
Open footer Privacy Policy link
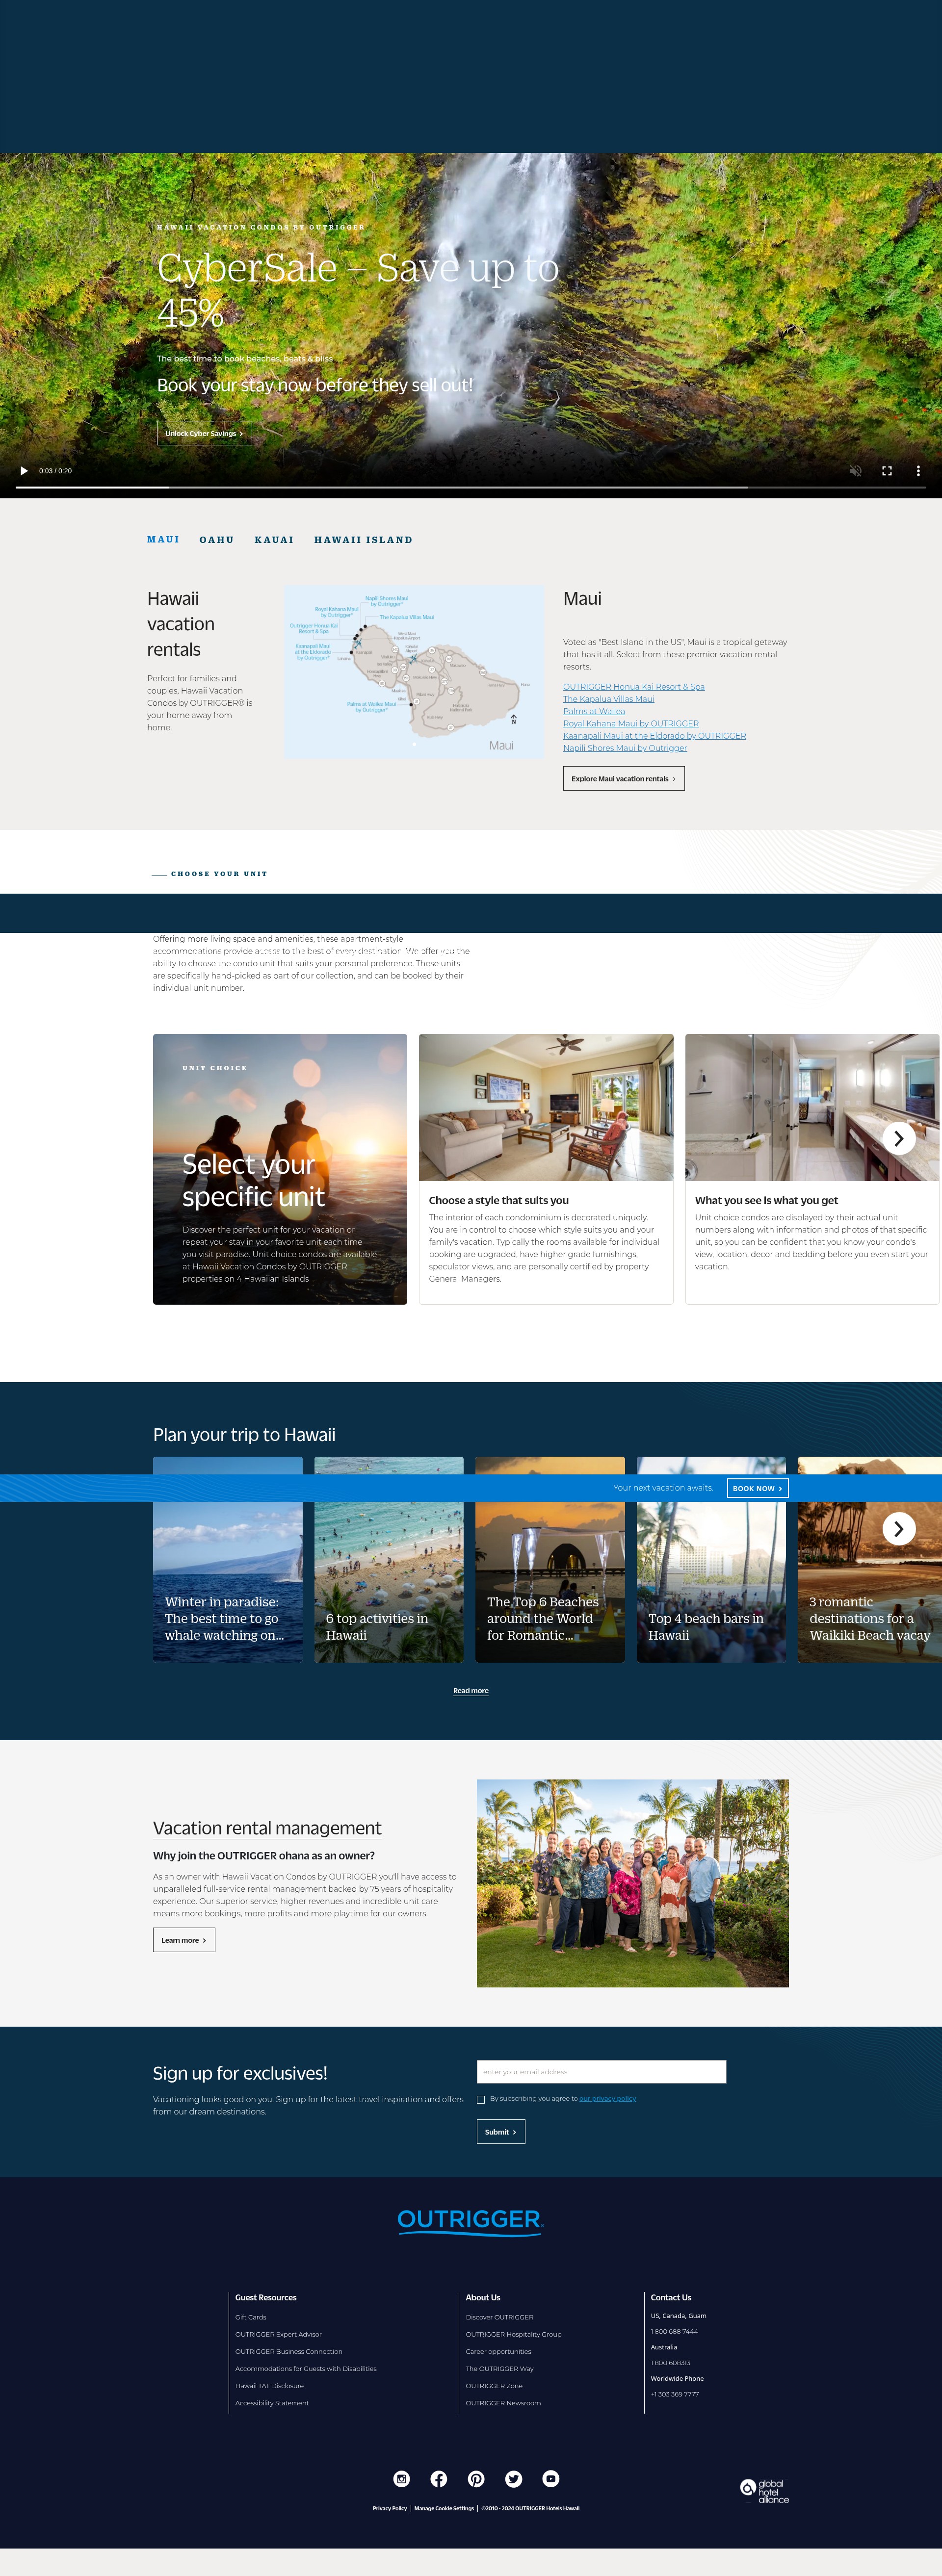click(x=390, y=2508)
